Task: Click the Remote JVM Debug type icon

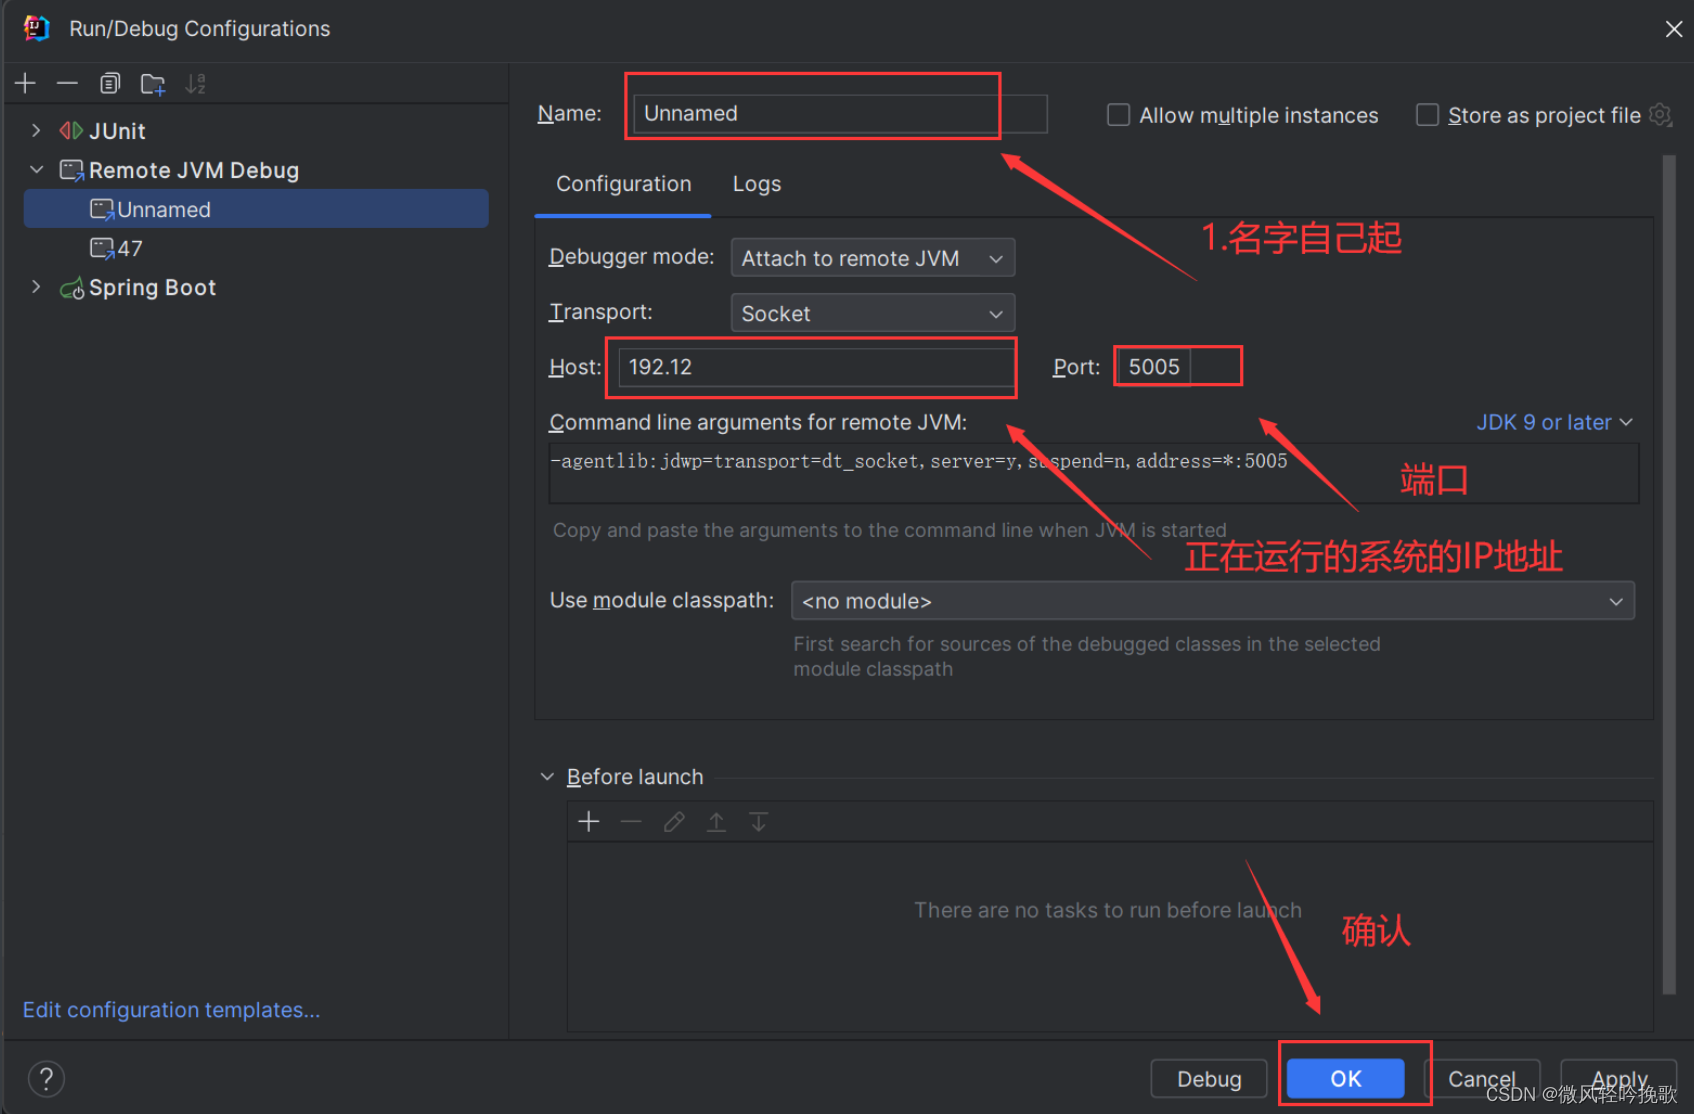Action: coord(72,171)
